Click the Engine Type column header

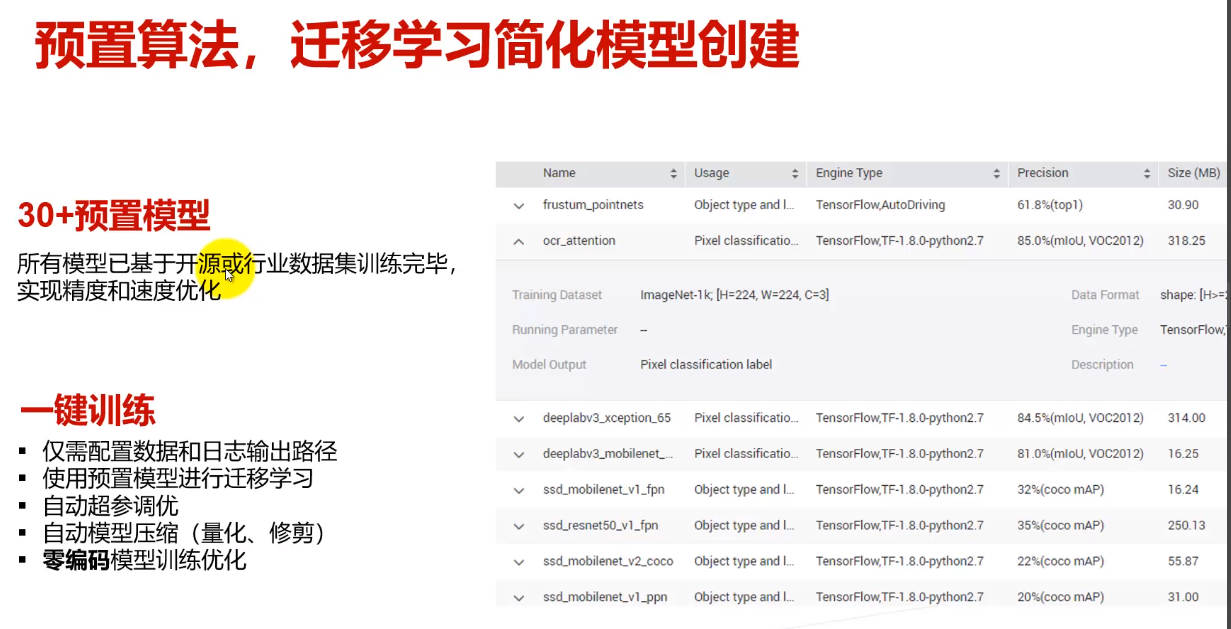point(849,173)
